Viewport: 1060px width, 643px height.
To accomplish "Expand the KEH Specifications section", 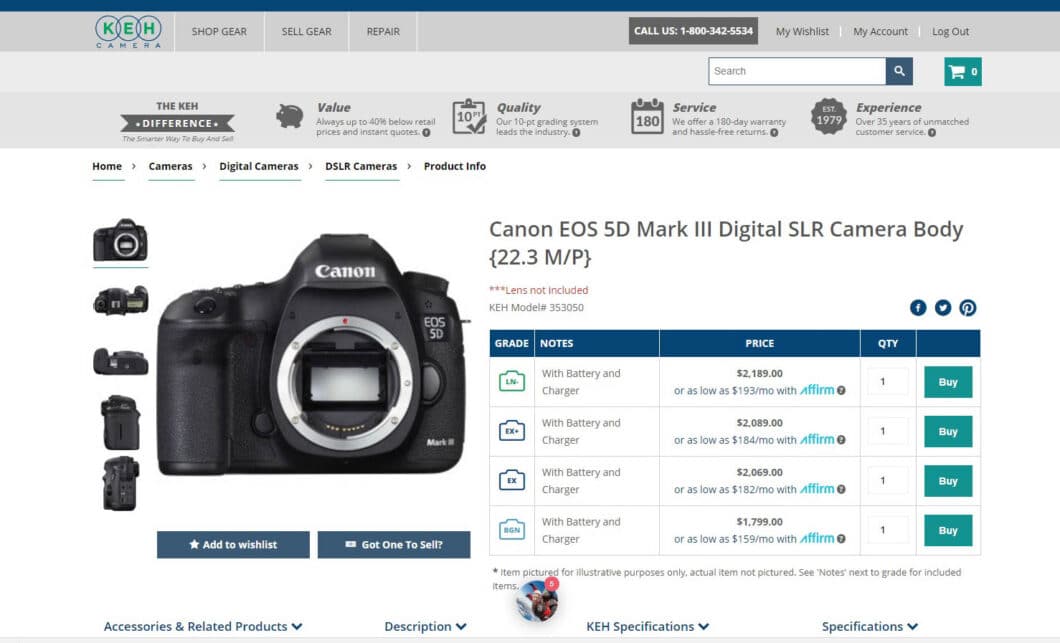I will tap(648, 627).
